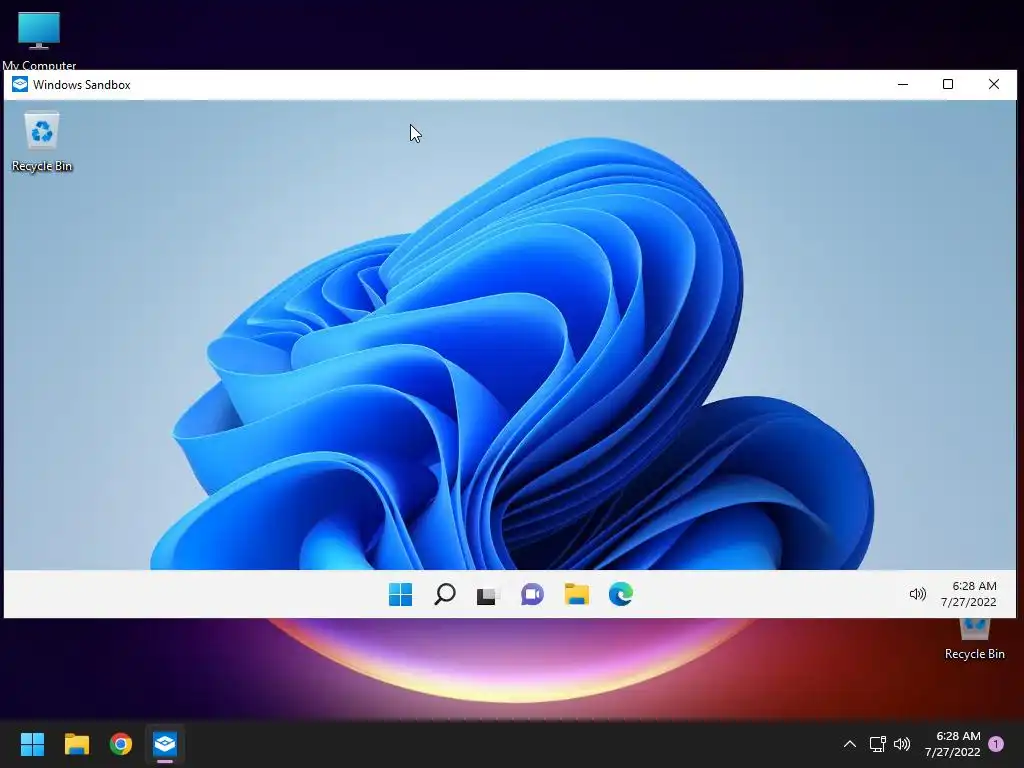Open File Explorer from the host taskbar
Viewport: 1024px width, 768px height.
click(x=76, y=744)
